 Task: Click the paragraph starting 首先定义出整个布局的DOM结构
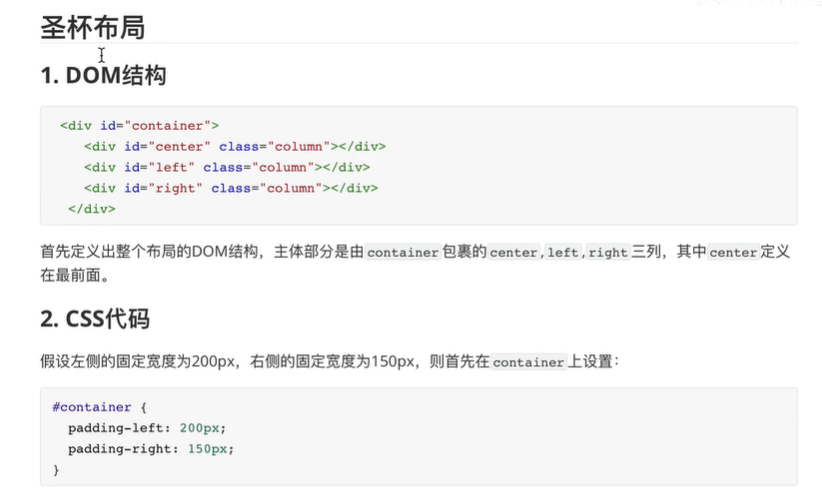[x=415, y=263]
